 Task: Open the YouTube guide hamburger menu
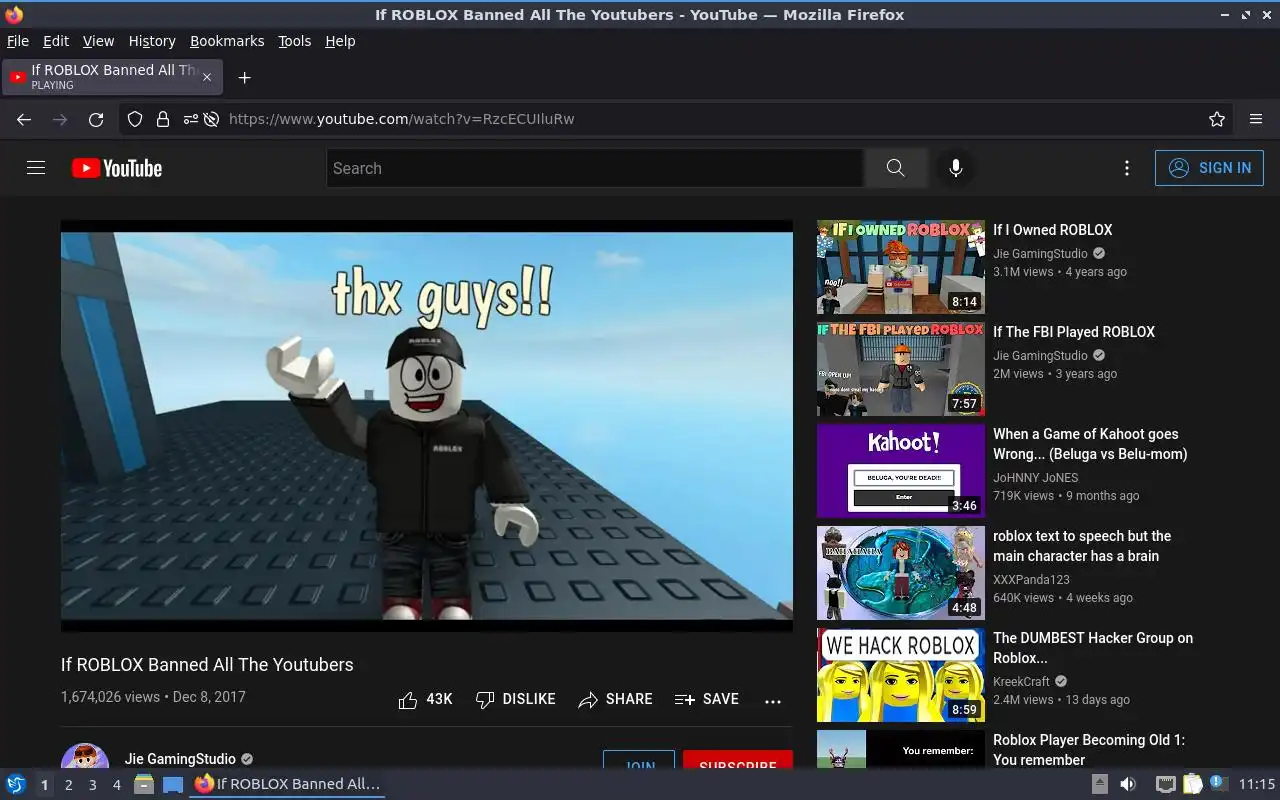point(36,168)
